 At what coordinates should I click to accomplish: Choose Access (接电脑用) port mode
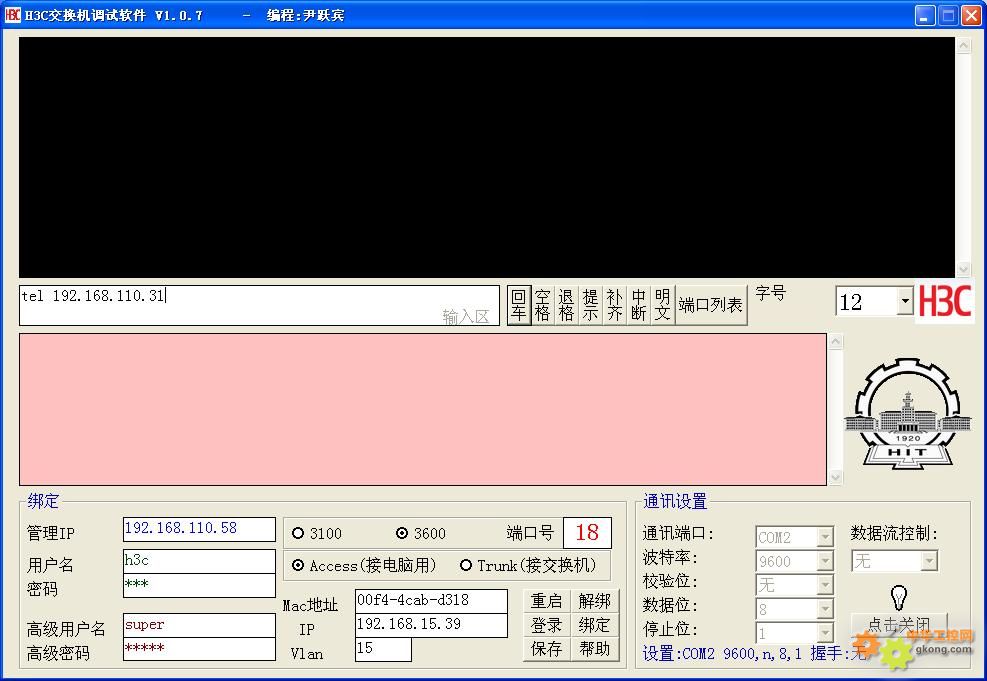tap(364, 565)
